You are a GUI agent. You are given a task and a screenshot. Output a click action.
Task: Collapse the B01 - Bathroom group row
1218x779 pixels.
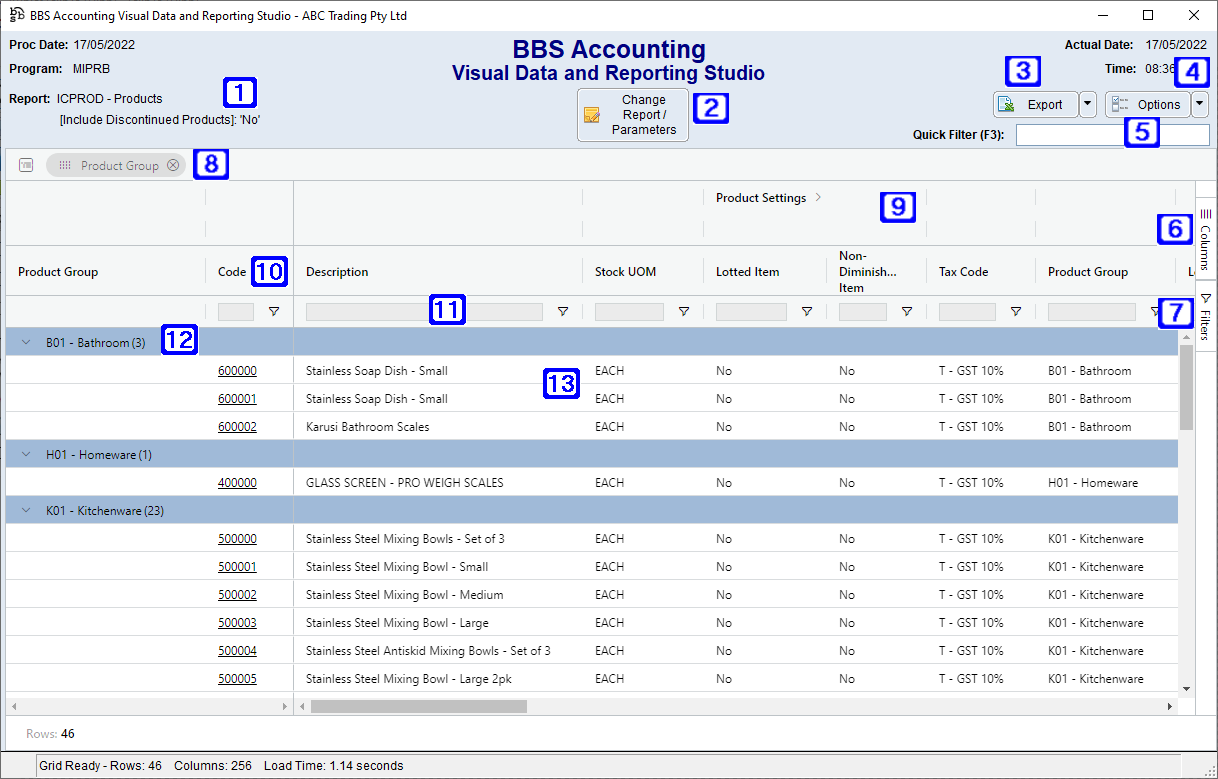(x=25, y=342)
